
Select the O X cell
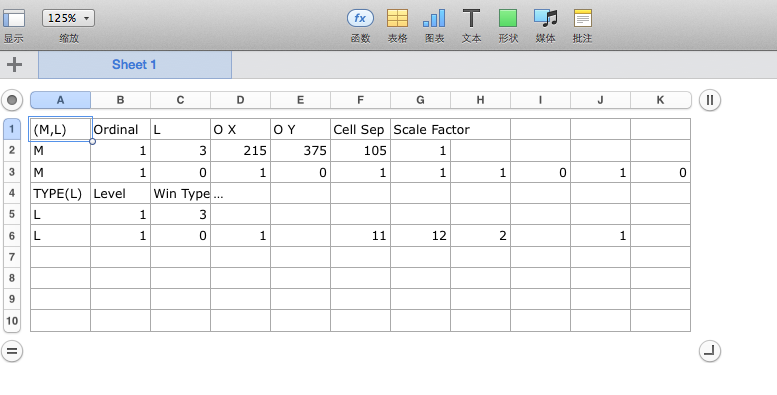240,129
